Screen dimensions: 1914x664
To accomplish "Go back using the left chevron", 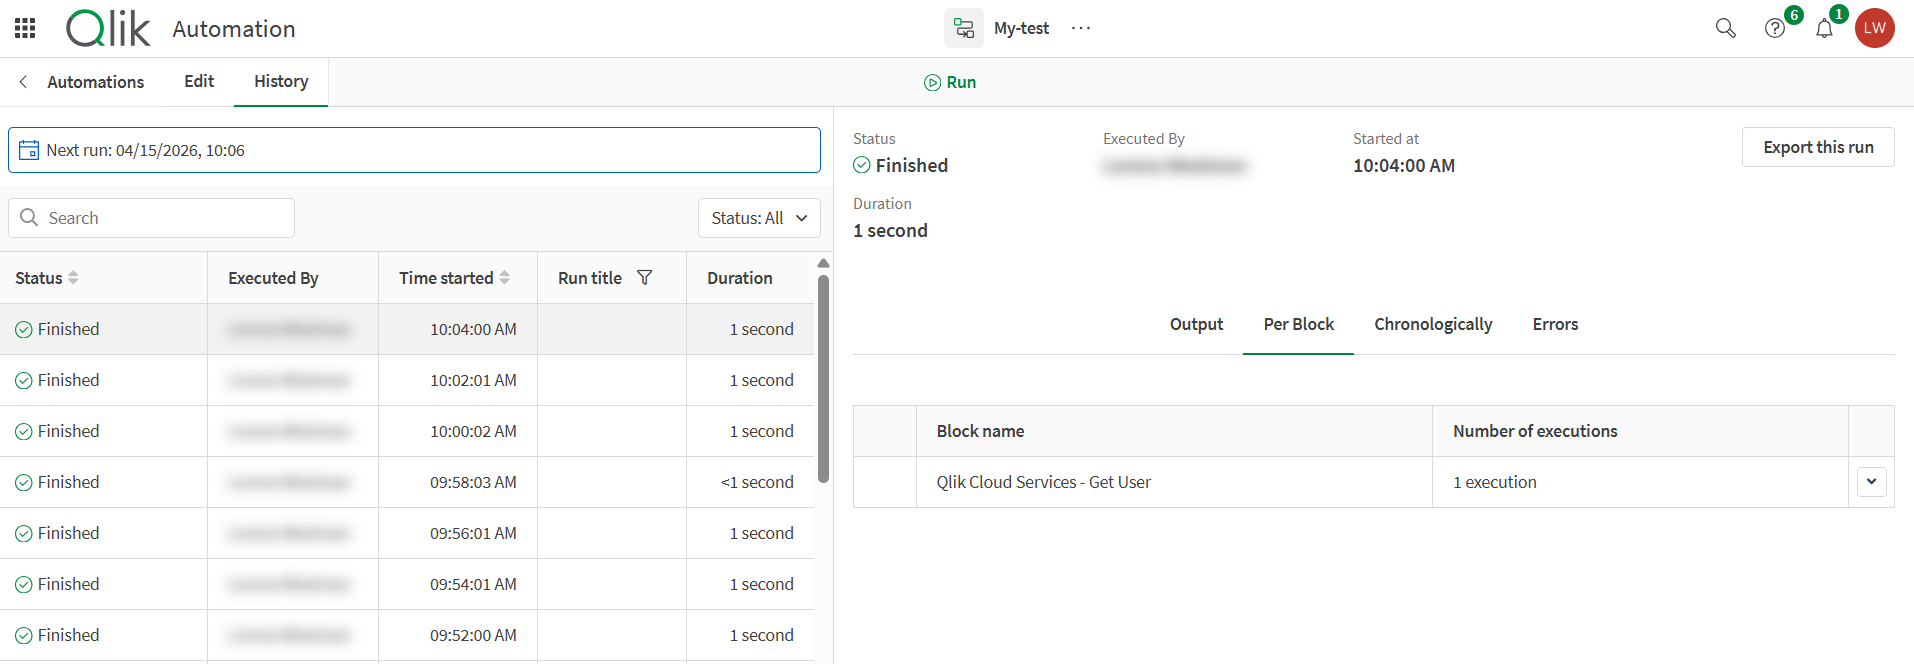I will [x=23, y=82].
